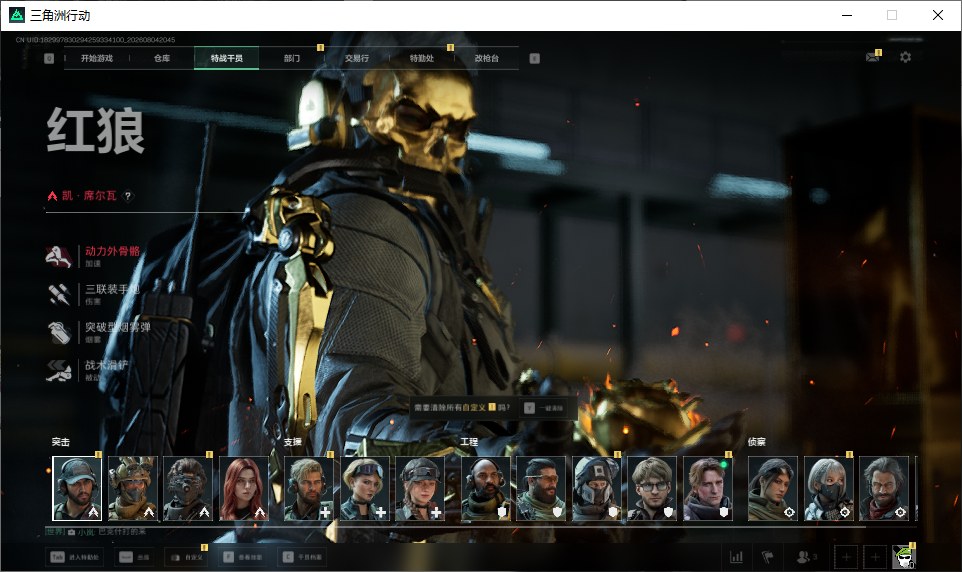Select the 三联装手炮 skill icon
Image resolution: width=962 pixels, height=572 pixels.
pos(59,295)
